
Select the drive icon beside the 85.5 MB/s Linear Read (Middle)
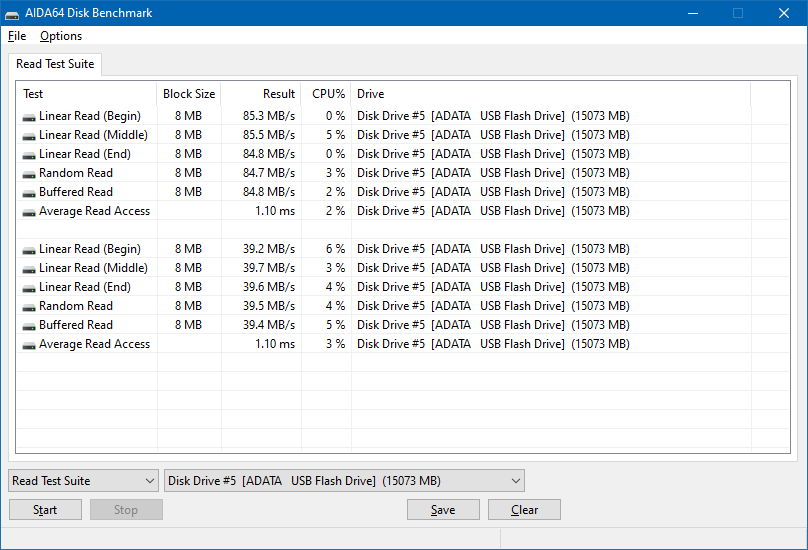point(29,137)
